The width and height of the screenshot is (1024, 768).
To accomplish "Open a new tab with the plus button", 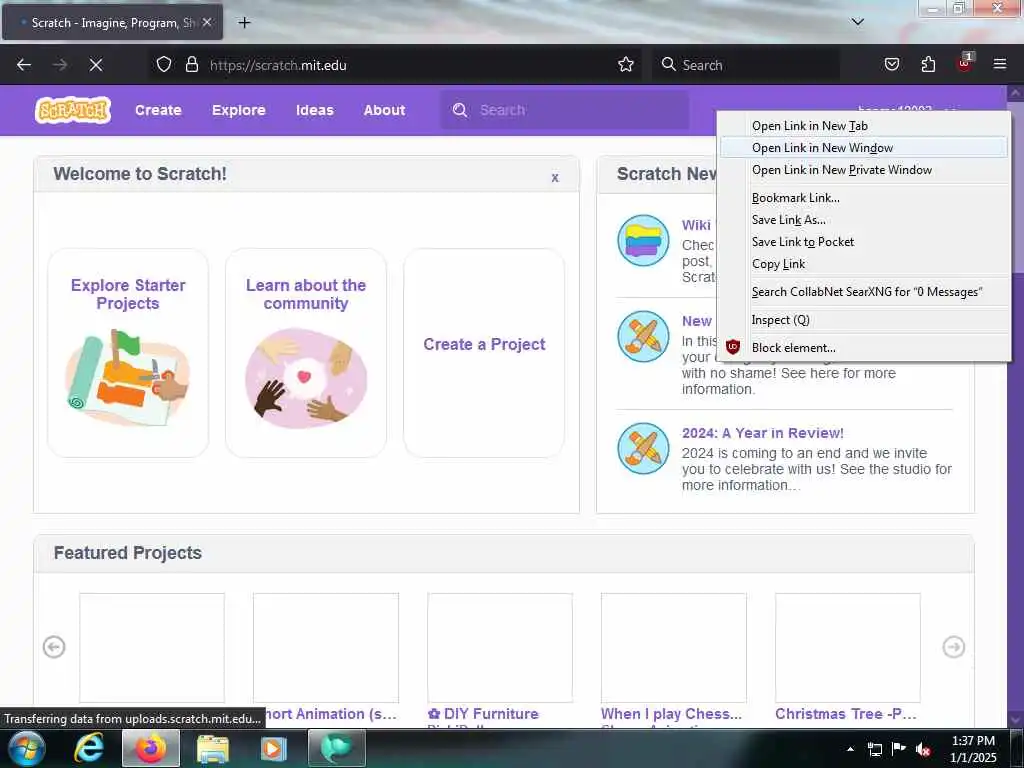I will (x=244, y=23).
